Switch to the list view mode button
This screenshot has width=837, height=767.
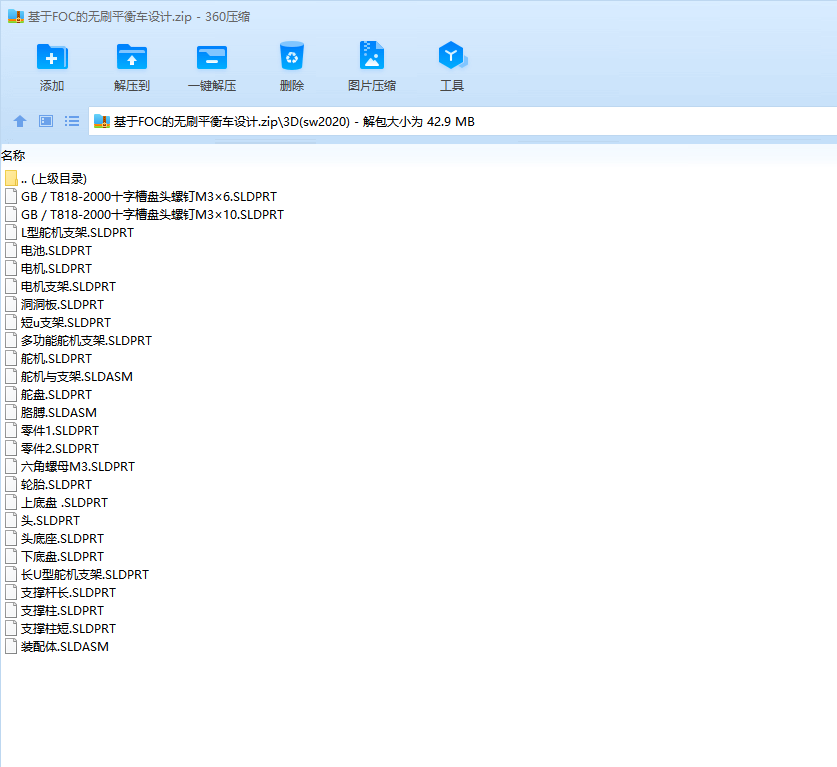(72, 121)
